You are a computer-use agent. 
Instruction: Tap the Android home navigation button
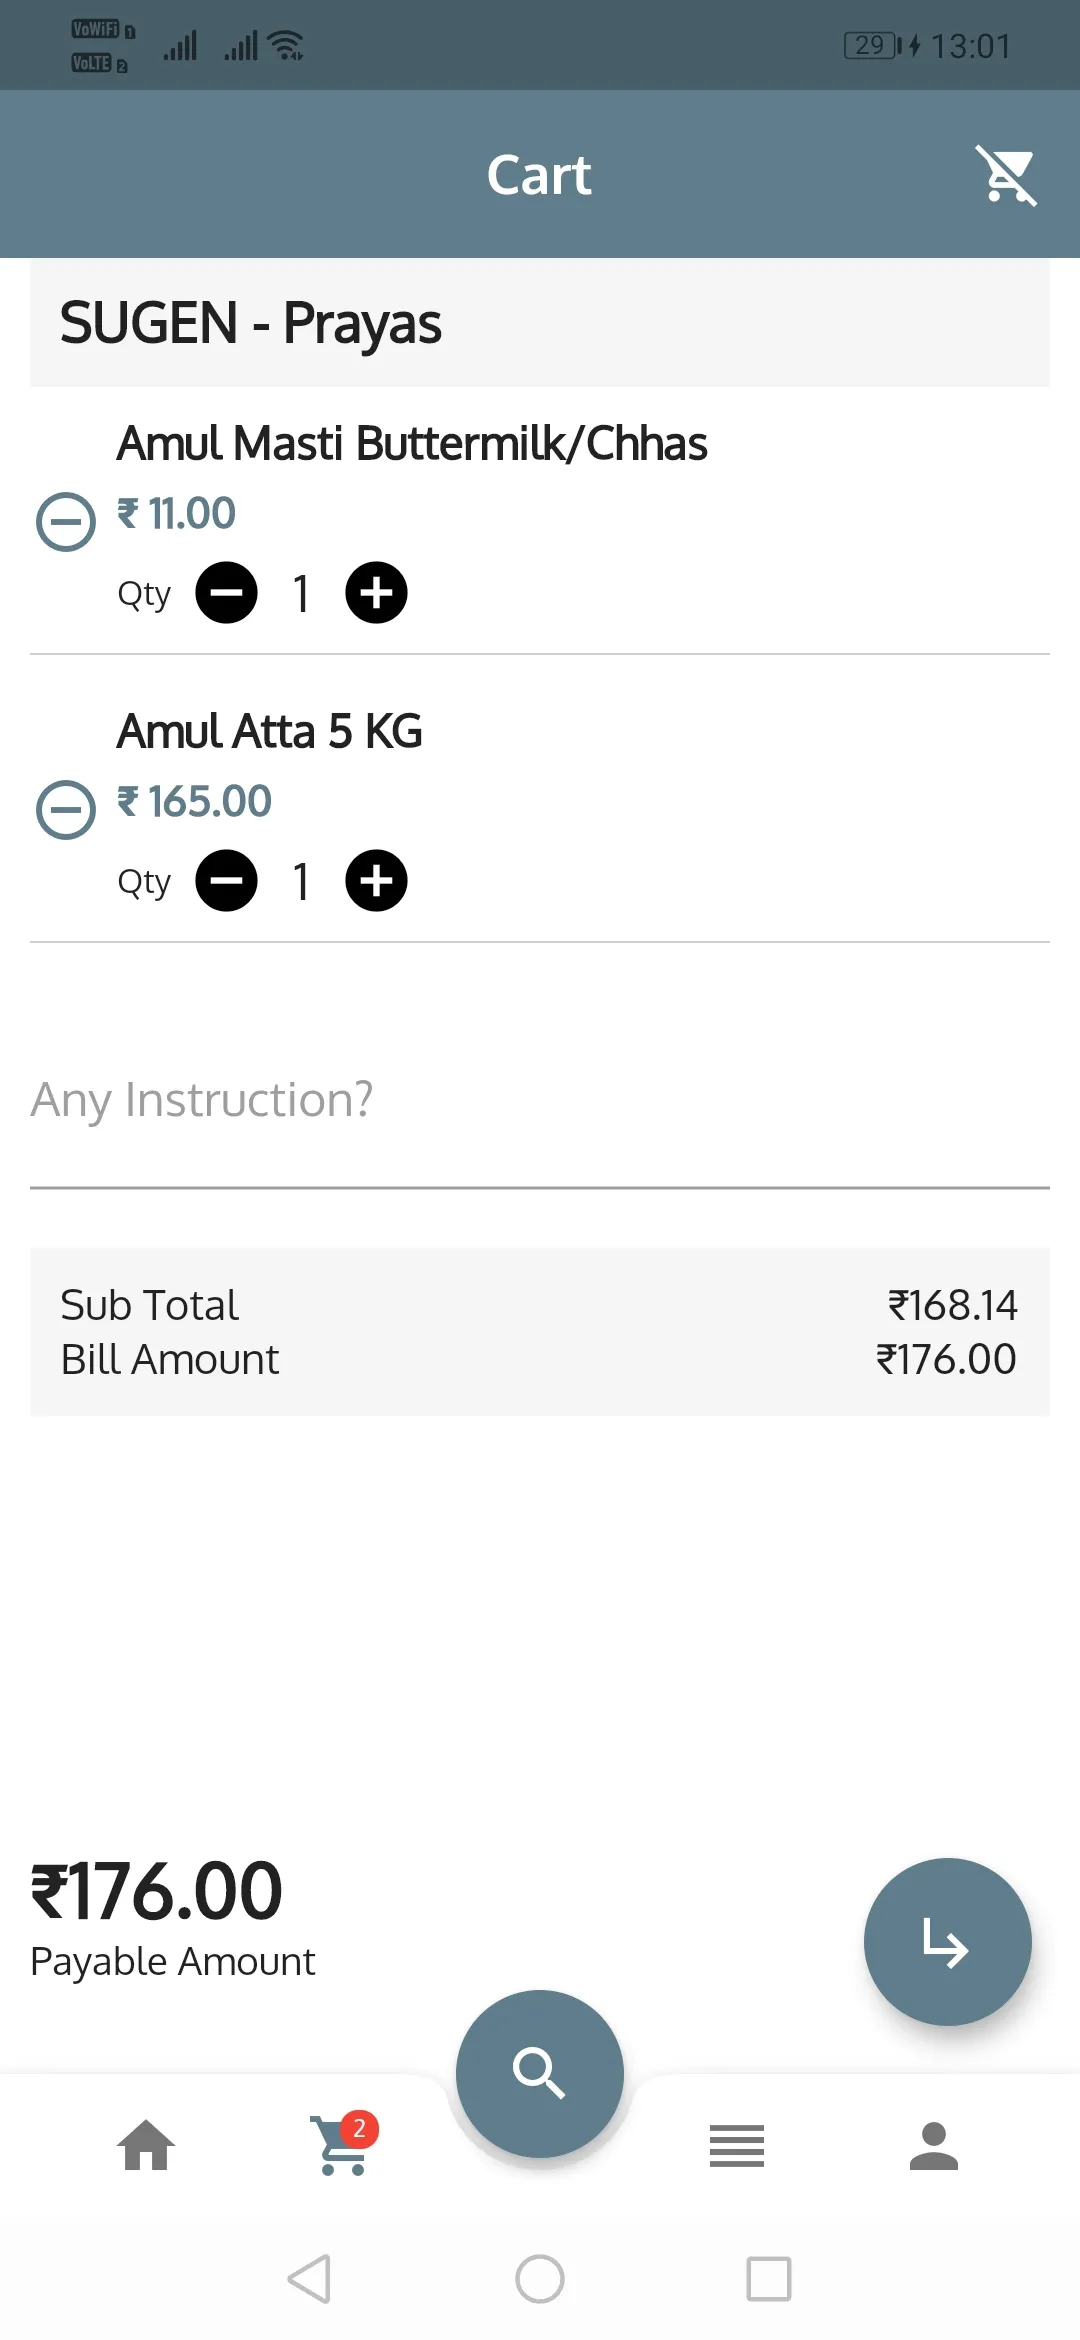tap(540, 2279)
